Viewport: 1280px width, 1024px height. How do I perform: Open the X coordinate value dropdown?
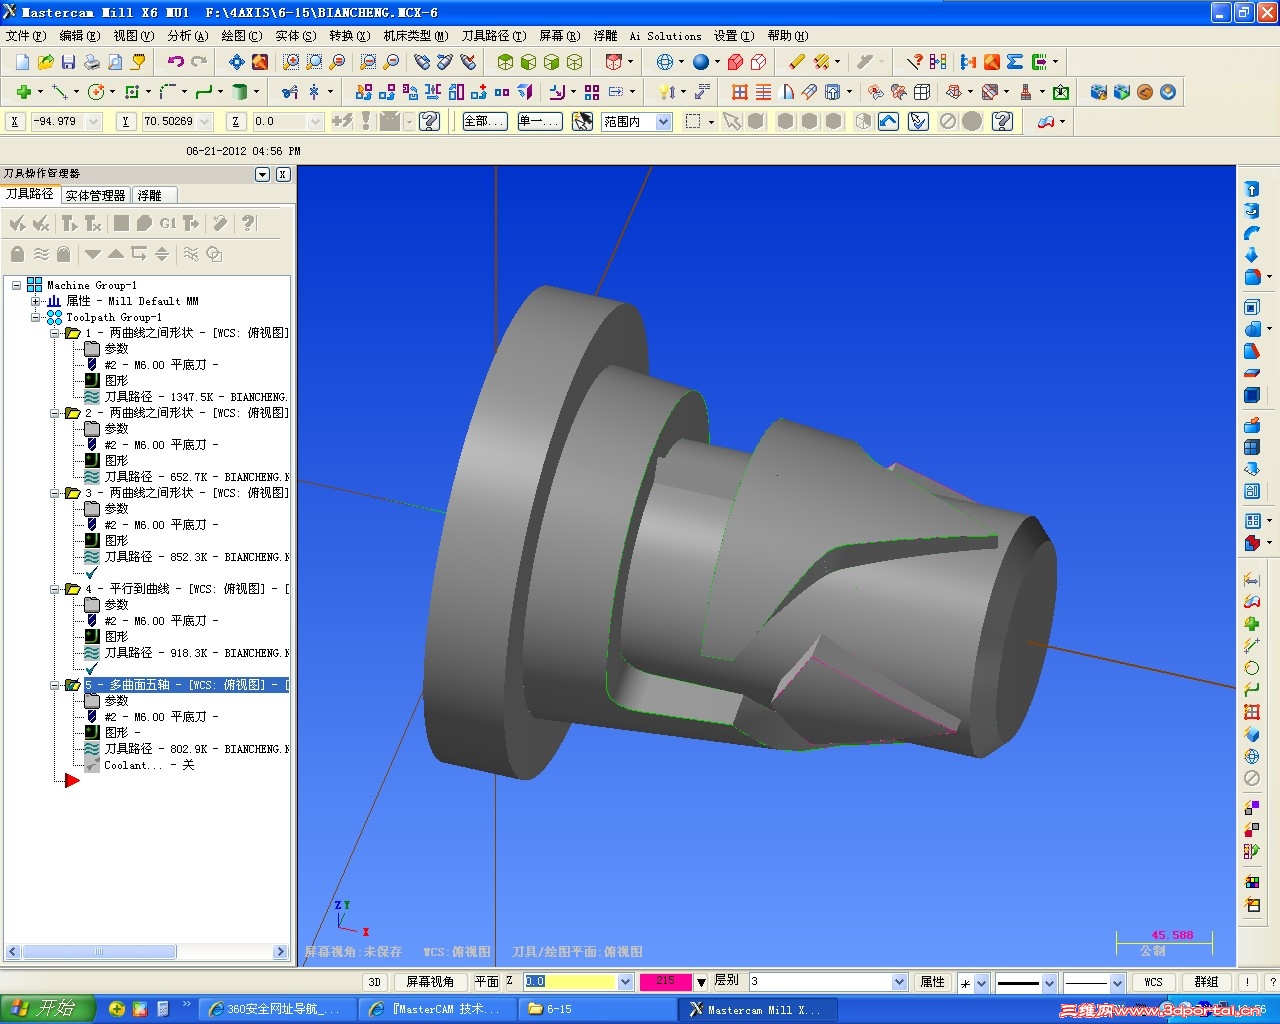point(94,121)
